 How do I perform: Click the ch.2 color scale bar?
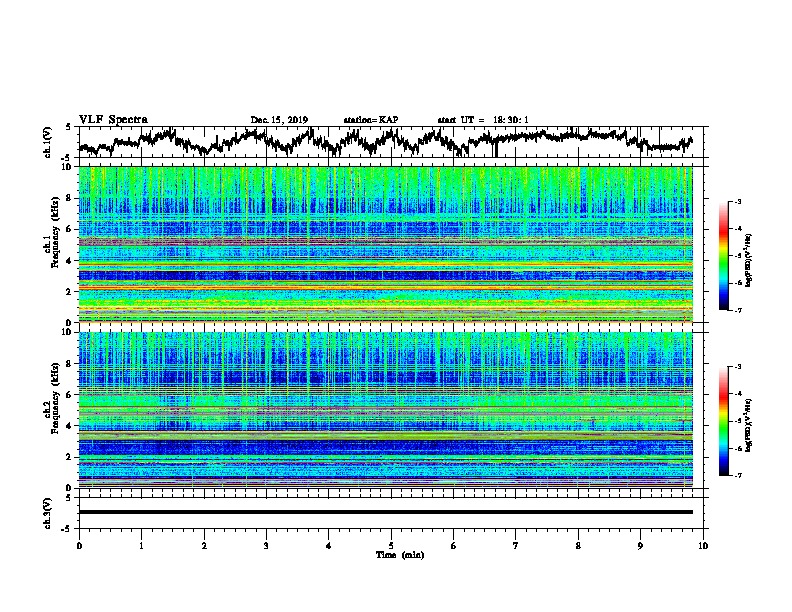(723, 421)
